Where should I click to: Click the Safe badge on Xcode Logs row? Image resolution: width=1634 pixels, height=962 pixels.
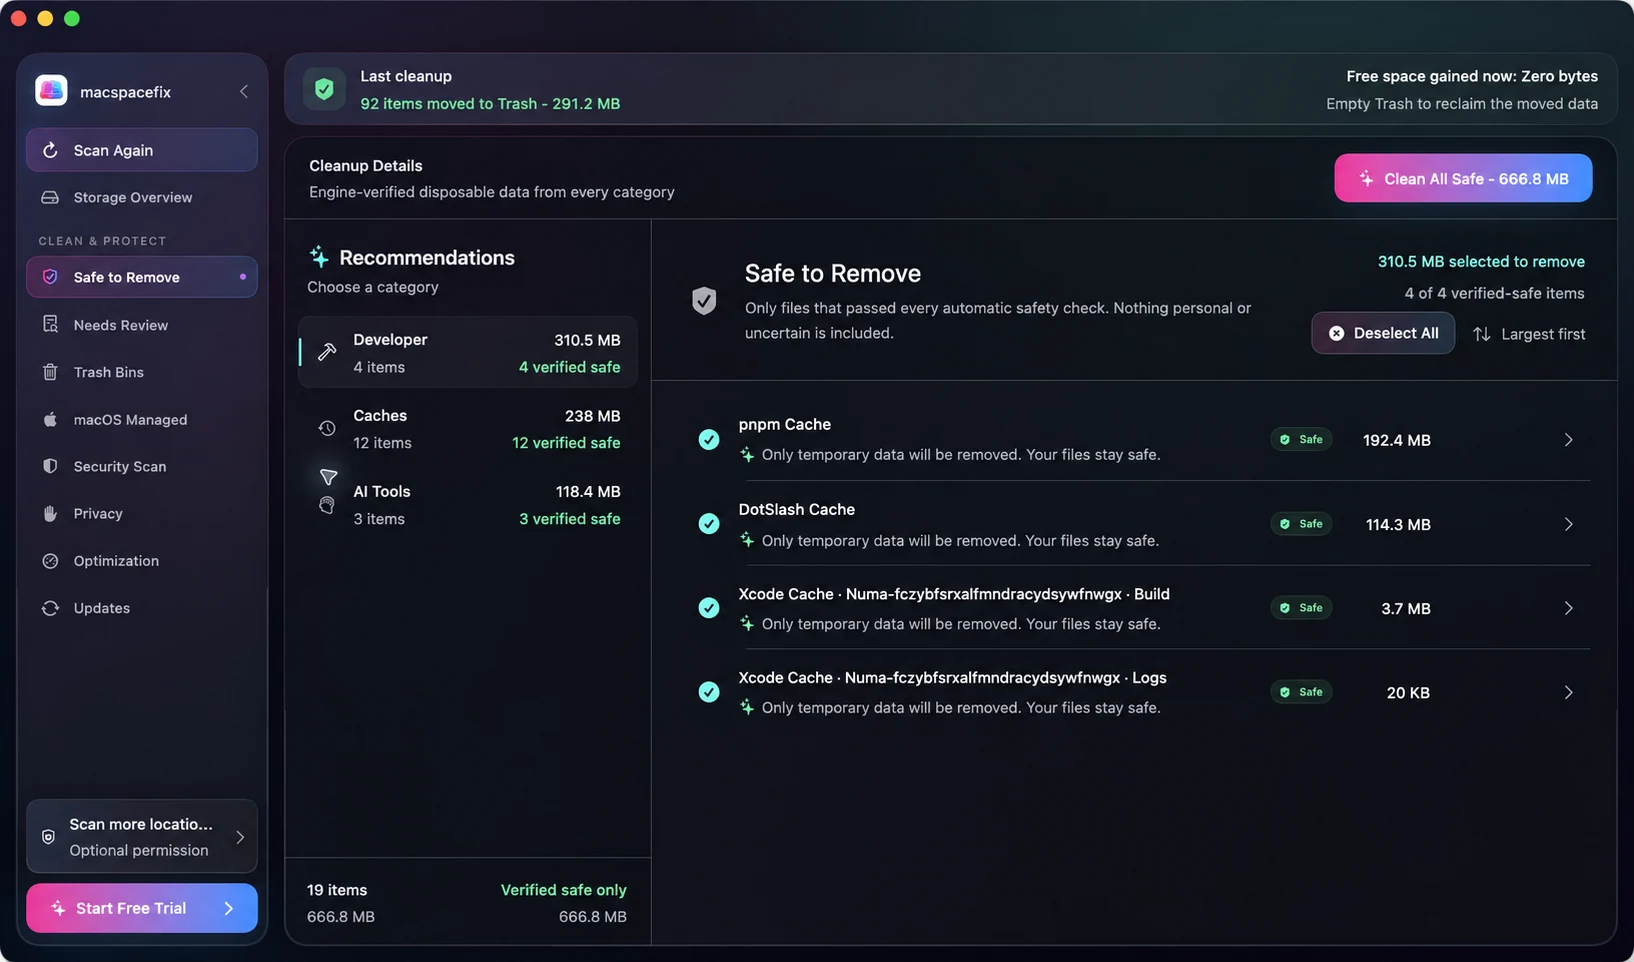tap(1301, 691)
